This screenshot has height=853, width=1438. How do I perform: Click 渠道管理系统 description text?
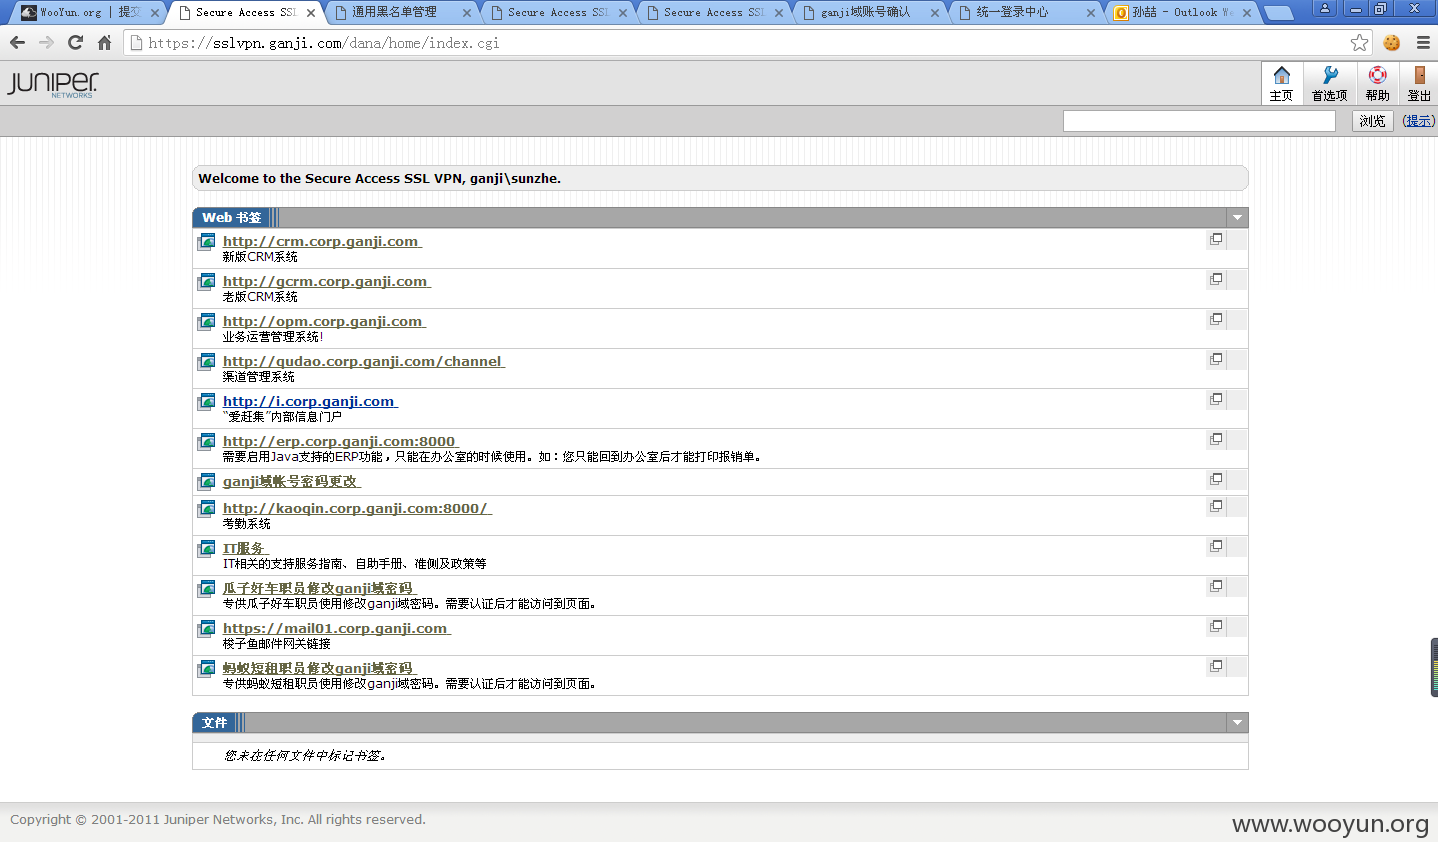tap(258, 377)
